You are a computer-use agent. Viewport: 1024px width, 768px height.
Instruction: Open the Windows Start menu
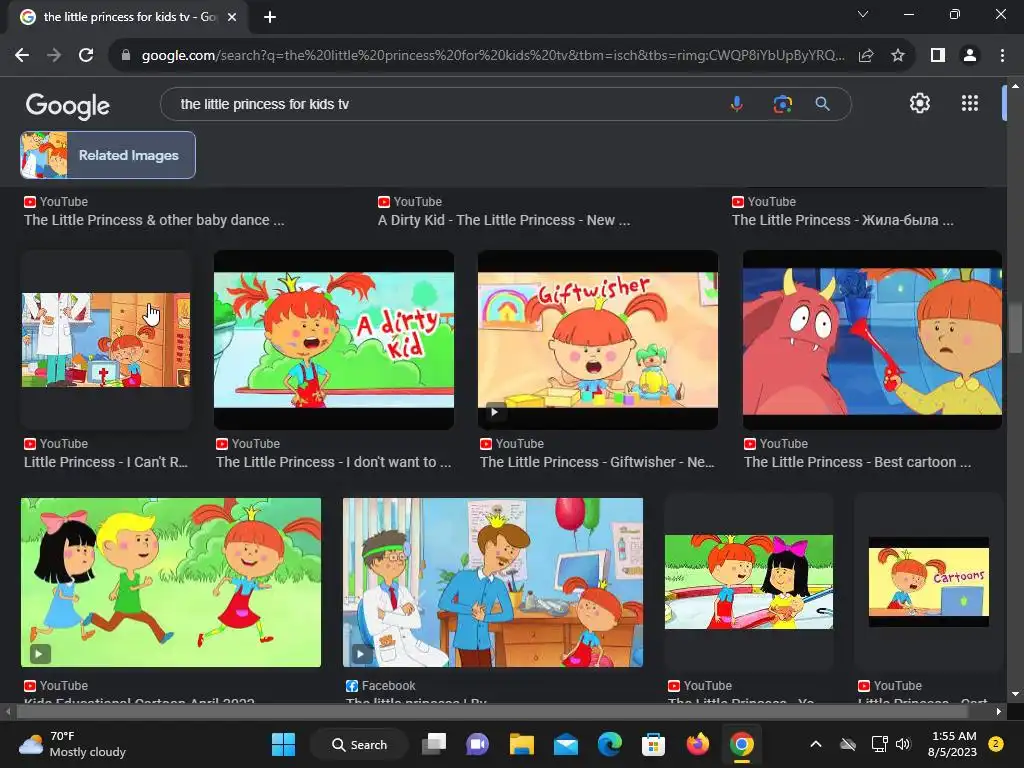(283, 744)
